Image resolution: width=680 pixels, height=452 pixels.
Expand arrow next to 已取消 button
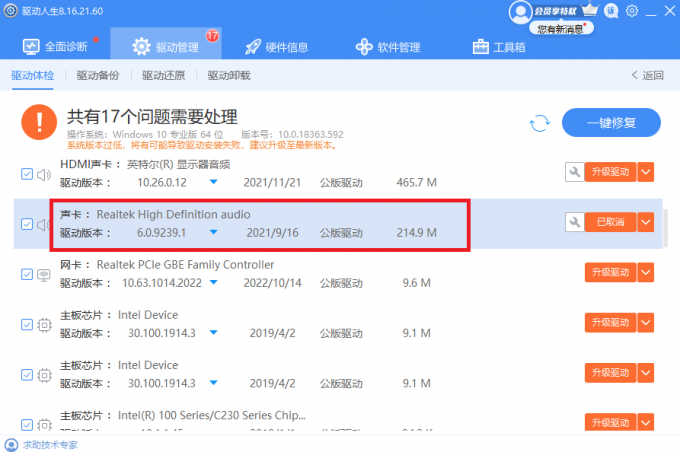pyautogui.click(x=646, y=222)
